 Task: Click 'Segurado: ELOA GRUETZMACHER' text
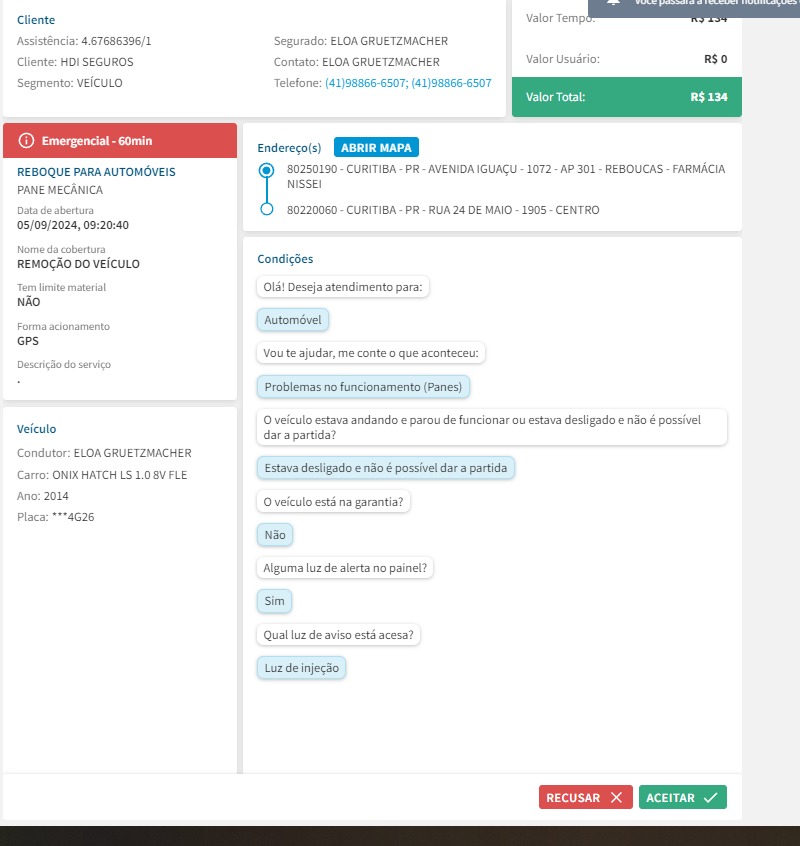[x=361, y=41]
